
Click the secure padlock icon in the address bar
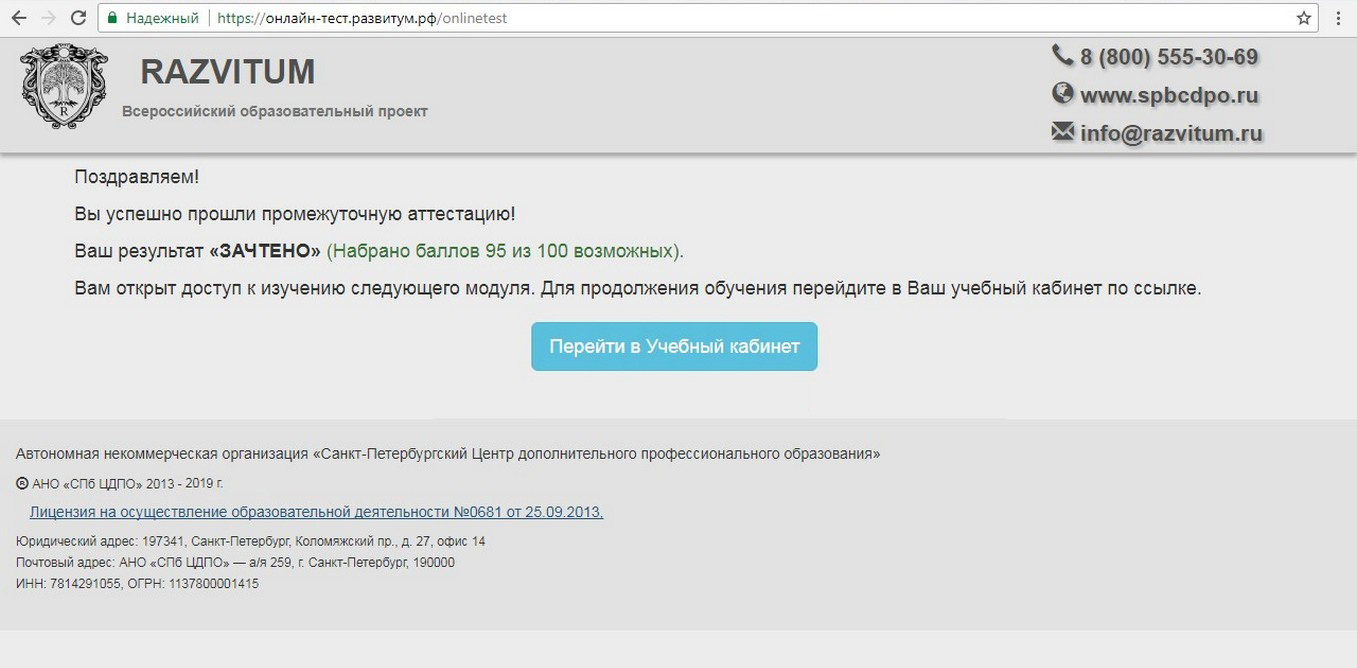111,17
